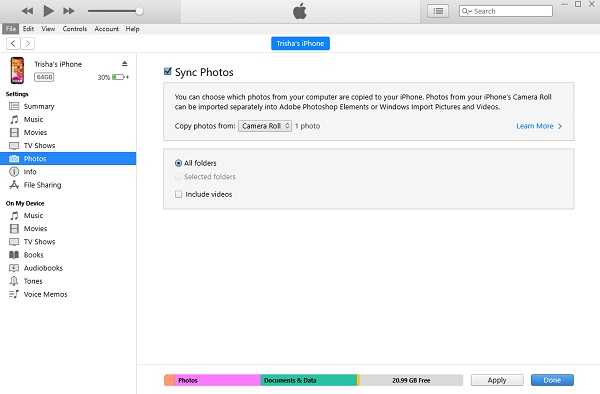Follow the Learn More link
Viewport: 600px width, 394px height.
coord(535,126)
